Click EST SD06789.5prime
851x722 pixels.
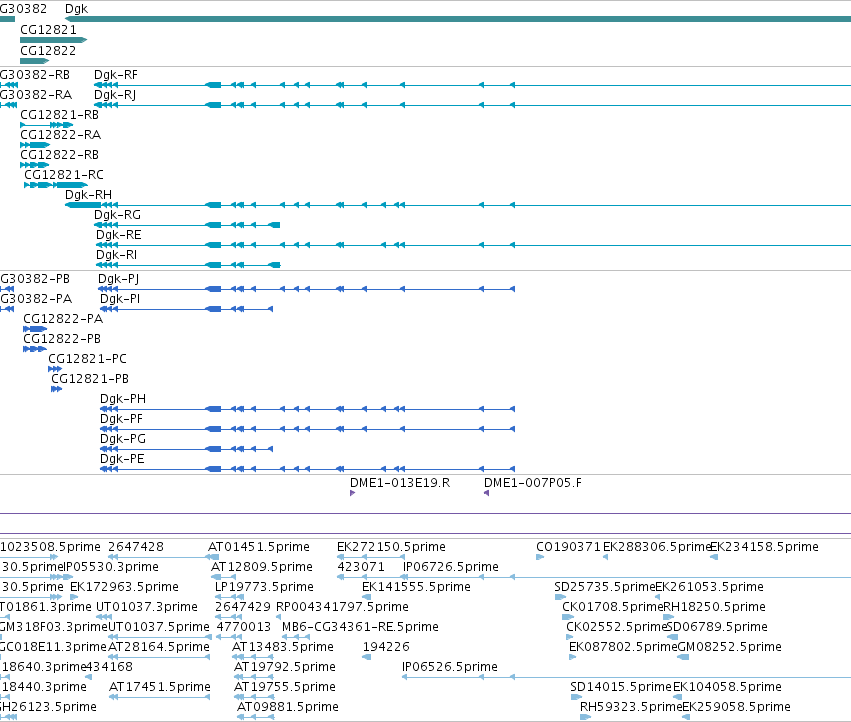pyautogui.click(x=717, y=628)
